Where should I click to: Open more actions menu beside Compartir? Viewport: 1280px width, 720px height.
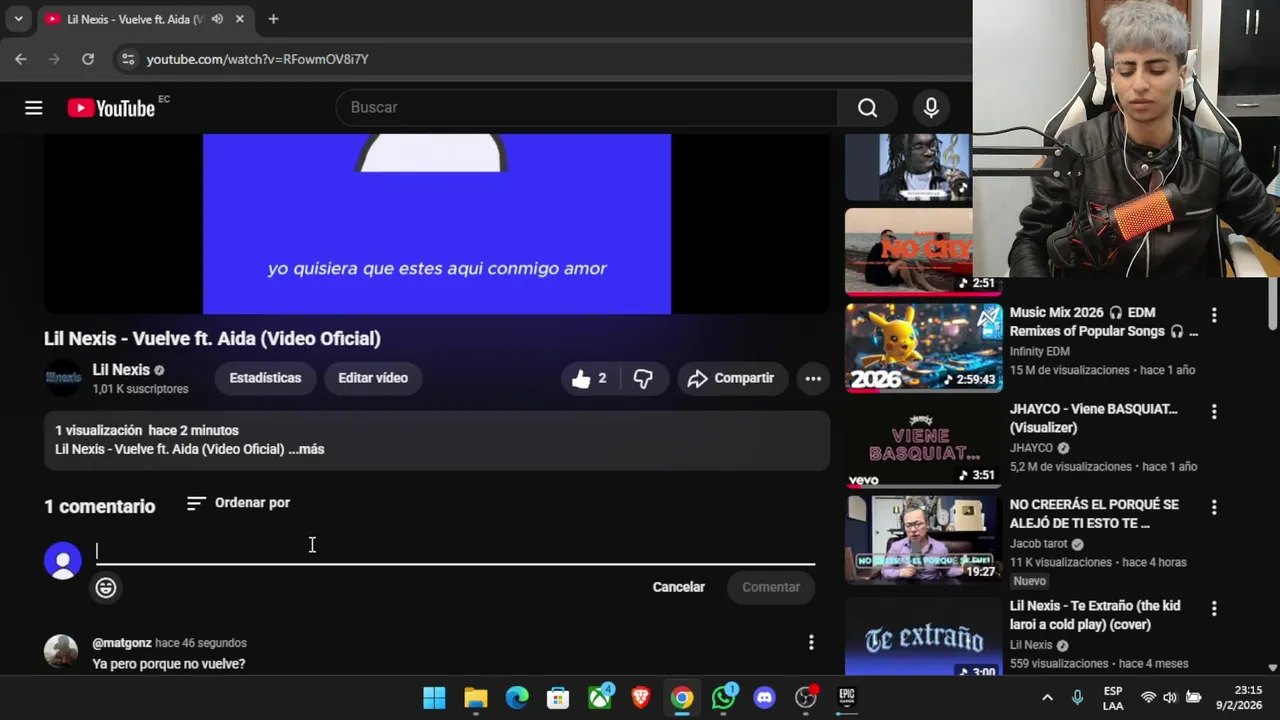click(x=813, y=378)
